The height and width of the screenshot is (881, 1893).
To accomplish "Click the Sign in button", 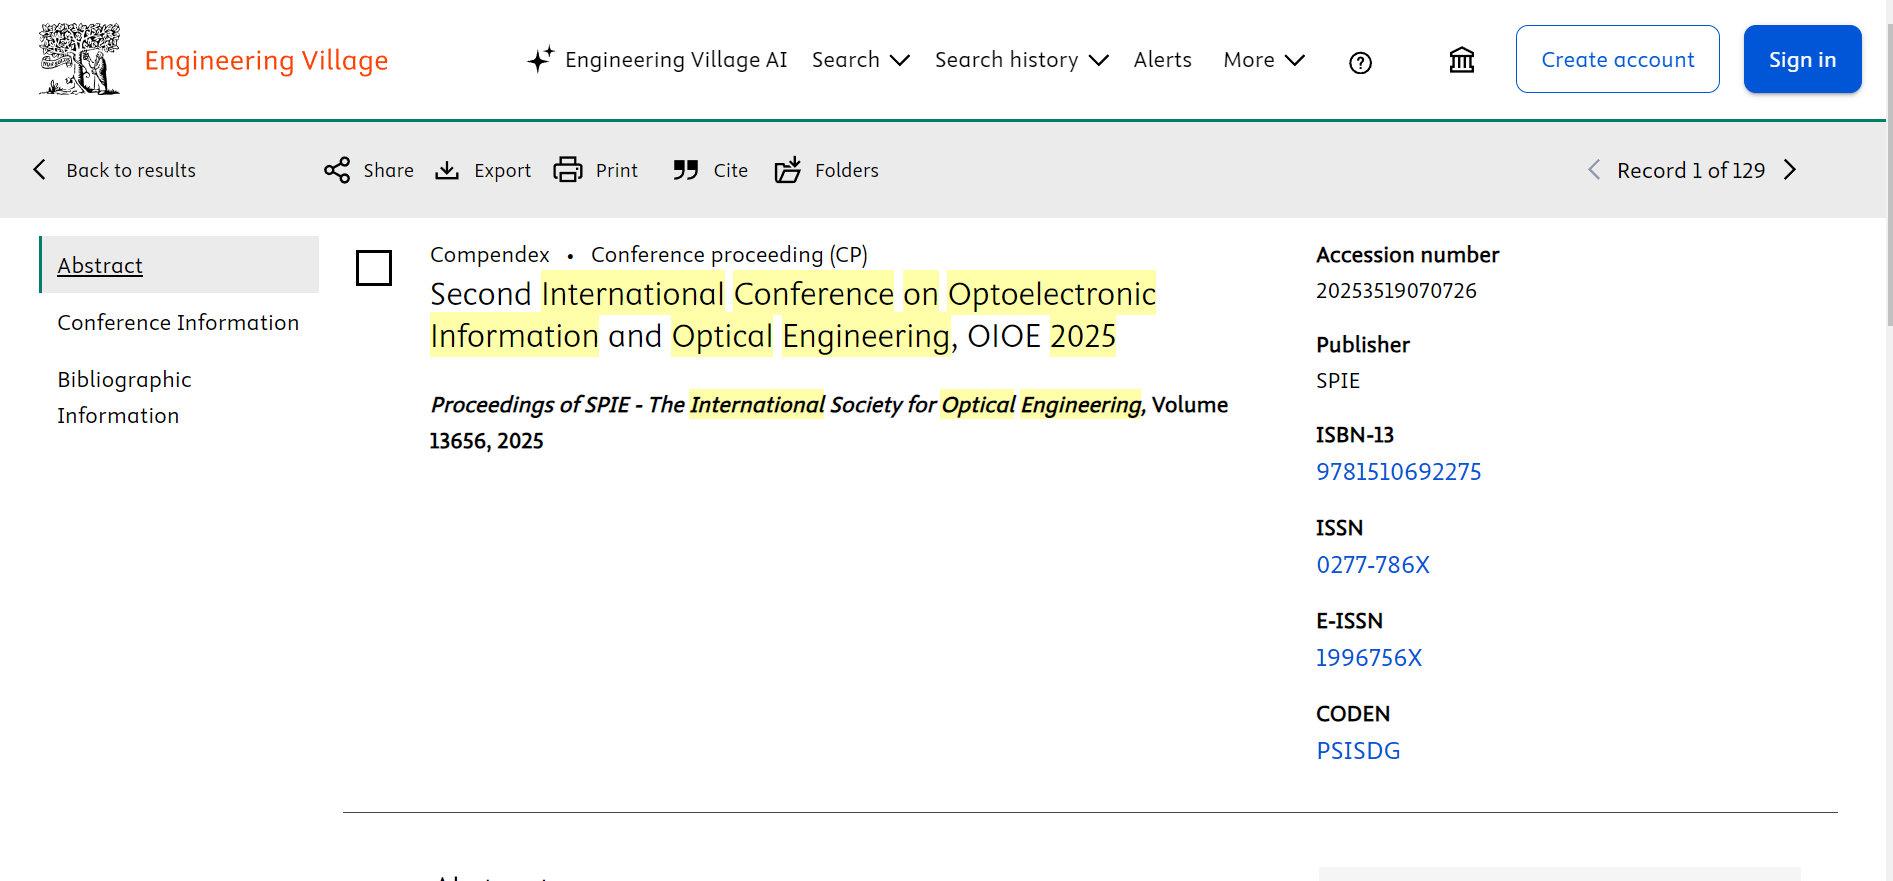I will [x=1802, y=59].
